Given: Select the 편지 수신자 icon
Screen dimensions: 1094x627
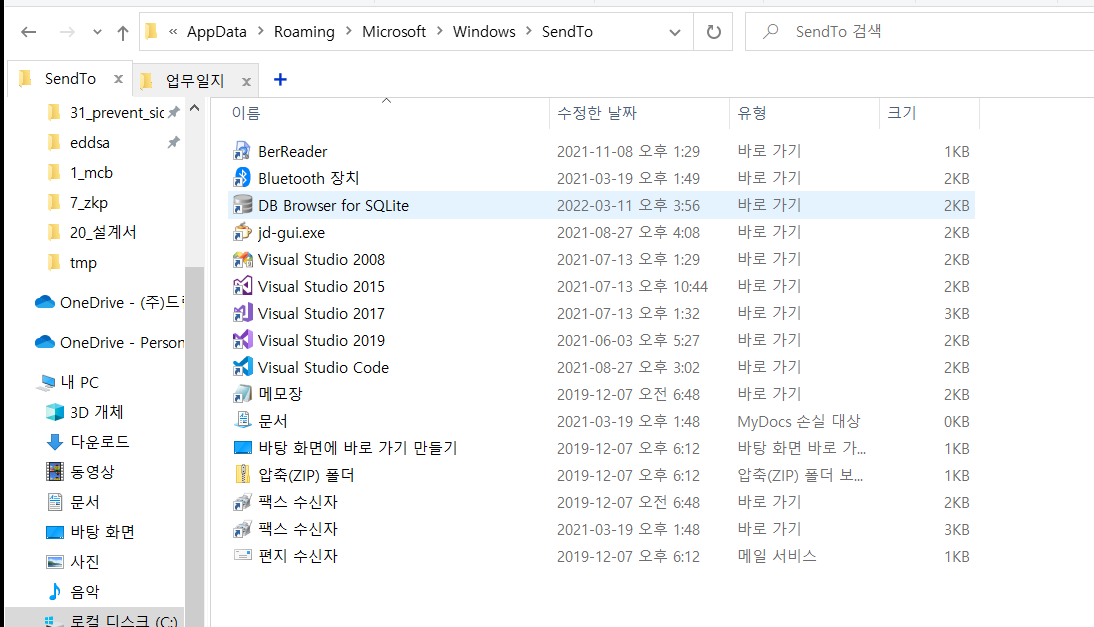Looking at the screenshot, I should click(242, 556).
